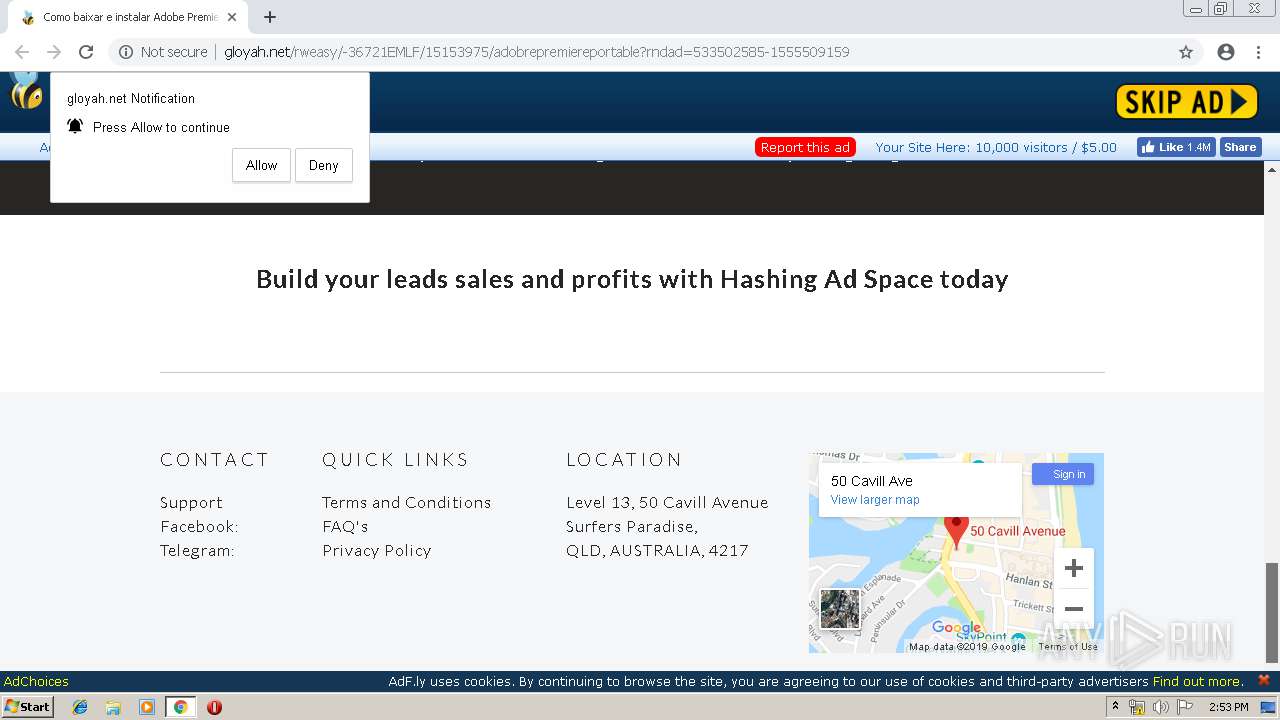This screenshot has width=1280, height=720.
Task: Open the FAQ's link
Action: coord(345,526)
